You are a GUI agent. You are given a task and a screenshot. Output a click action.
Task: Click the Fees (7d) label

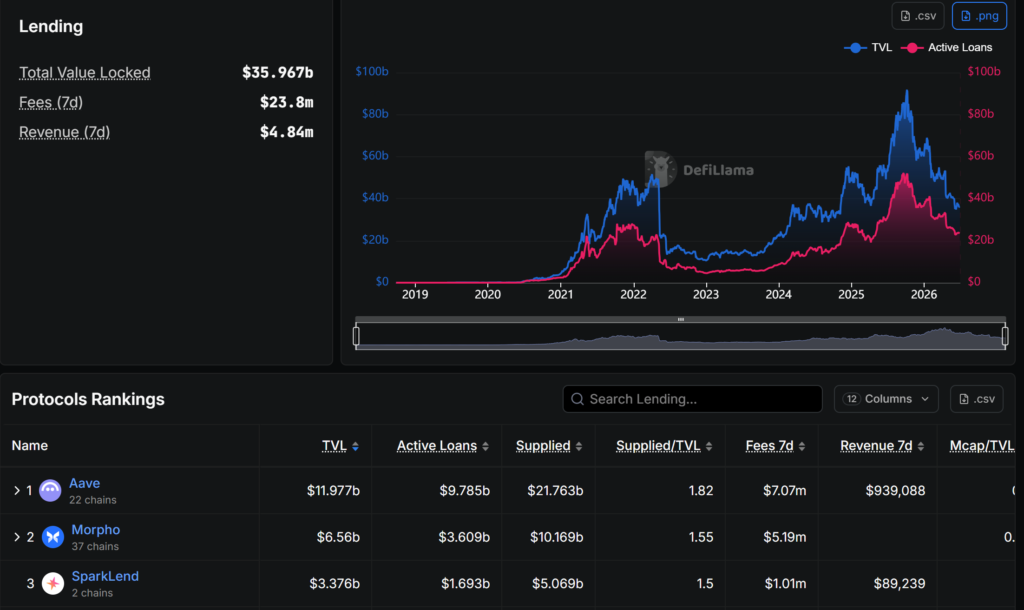pyautogui.click(x=51, y=103)
